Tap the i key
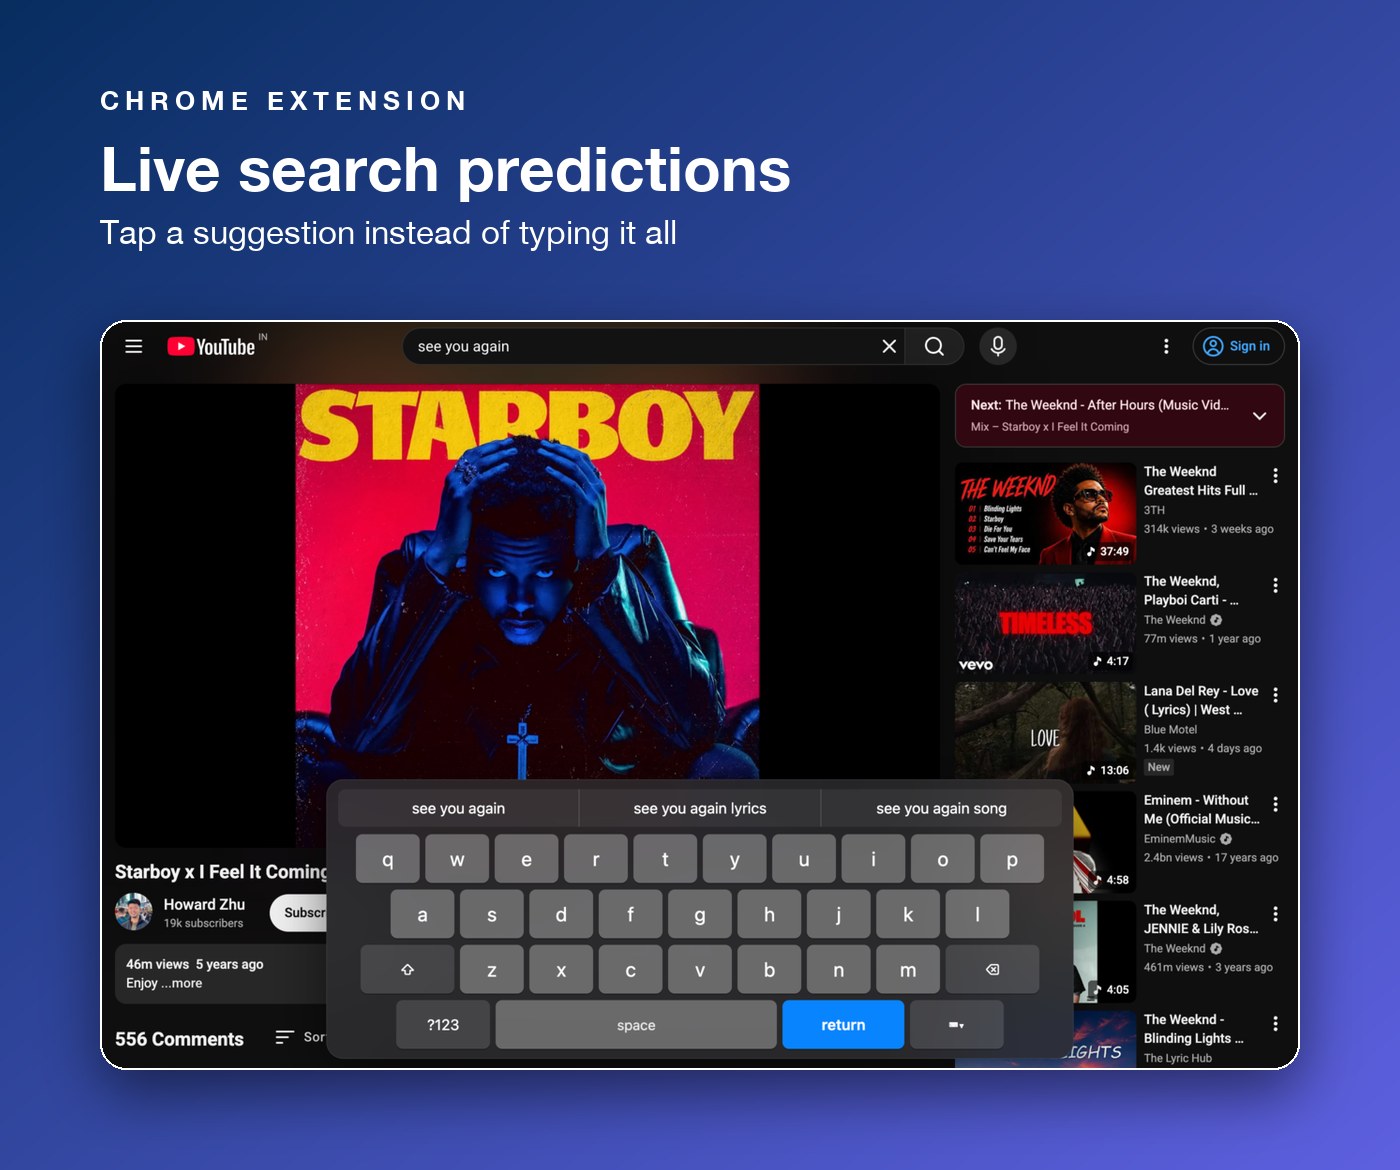Viewport: 1400px width, 1170px height. (x=873, y=859)
